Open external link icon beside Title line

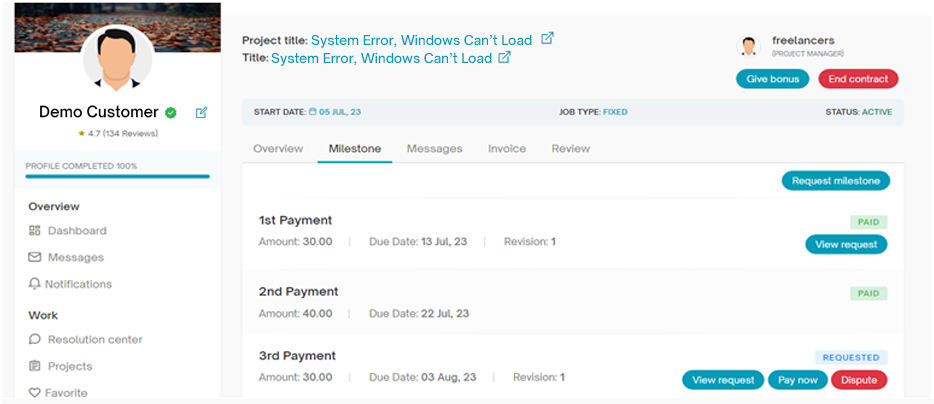(x=505, y=58)
